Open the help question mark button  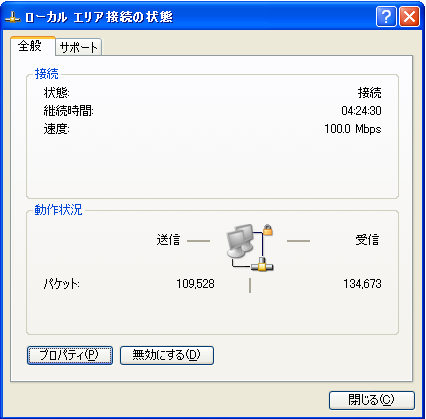(x=386, y=16)
